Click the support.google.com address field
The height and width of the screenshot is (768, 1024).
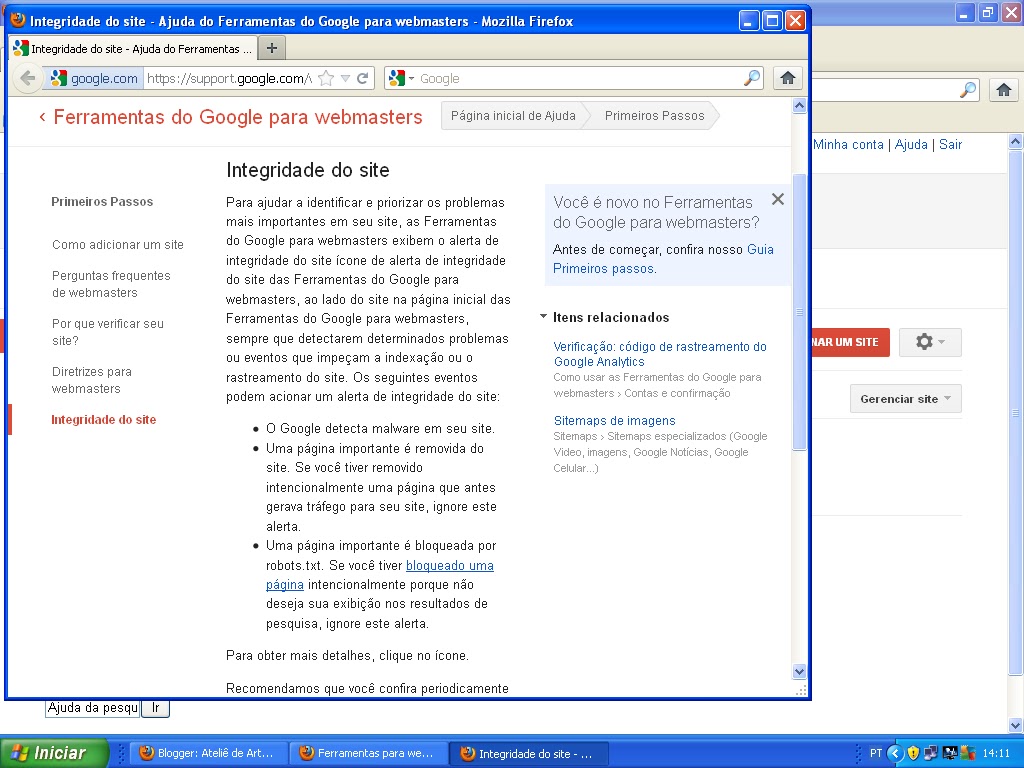click(229, 78)
